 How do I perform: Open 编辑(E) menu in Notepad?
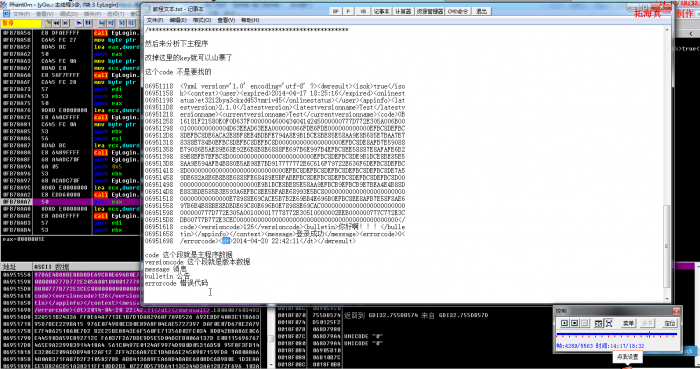coord(178,21)
